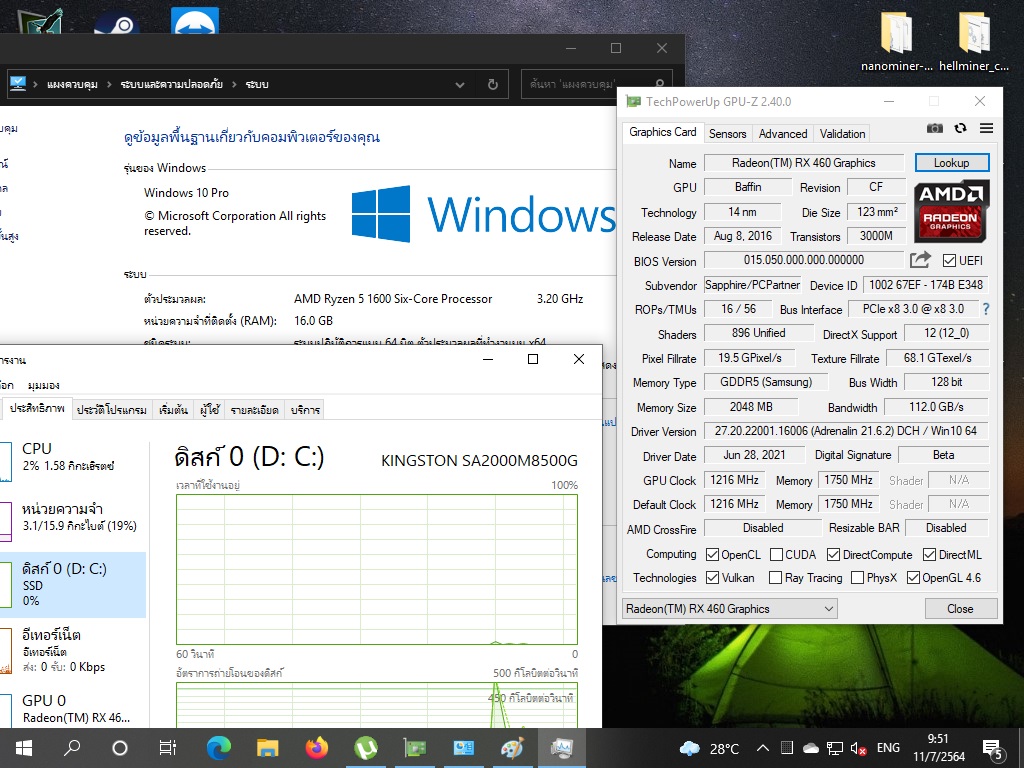Select อีเทอร์เน็ต in Task Manager sidebar
The height and width of the screenshot is (768, 1024).
[x=73, y=650]
